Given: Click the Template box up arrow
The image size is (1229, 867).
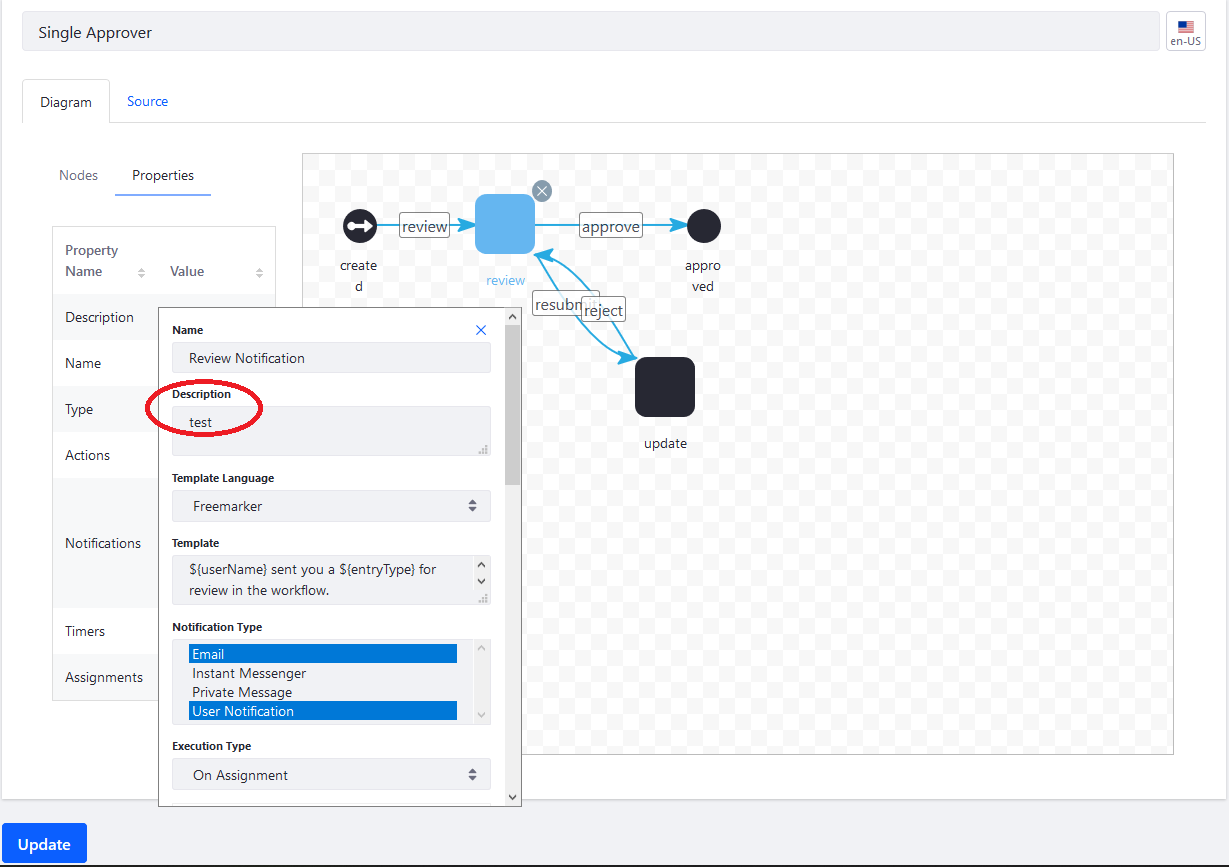Looking at the screenshot, I should pyautogui.click(x=482, y=565).
